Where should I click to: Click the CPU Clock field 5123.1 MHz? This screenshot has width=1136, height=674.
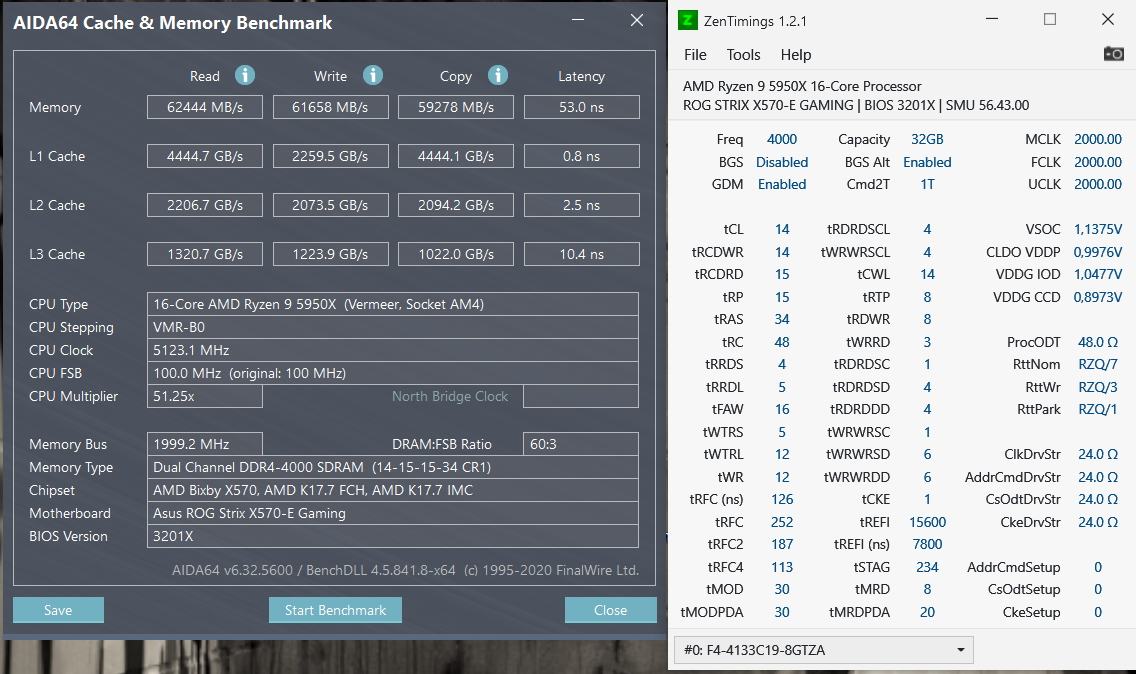click(x=393, y=350)
